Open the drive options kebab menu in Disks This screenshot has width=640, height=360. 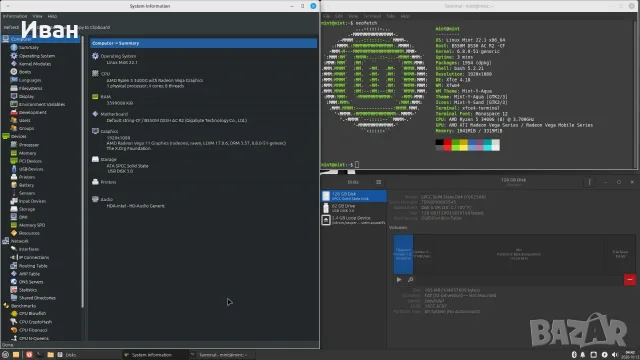click(x=589, y=182)
